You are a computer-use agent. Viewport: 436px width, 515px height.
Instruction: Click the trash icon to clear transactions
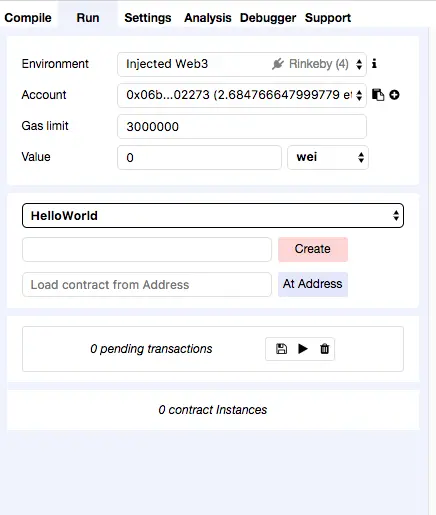(324, 349)
